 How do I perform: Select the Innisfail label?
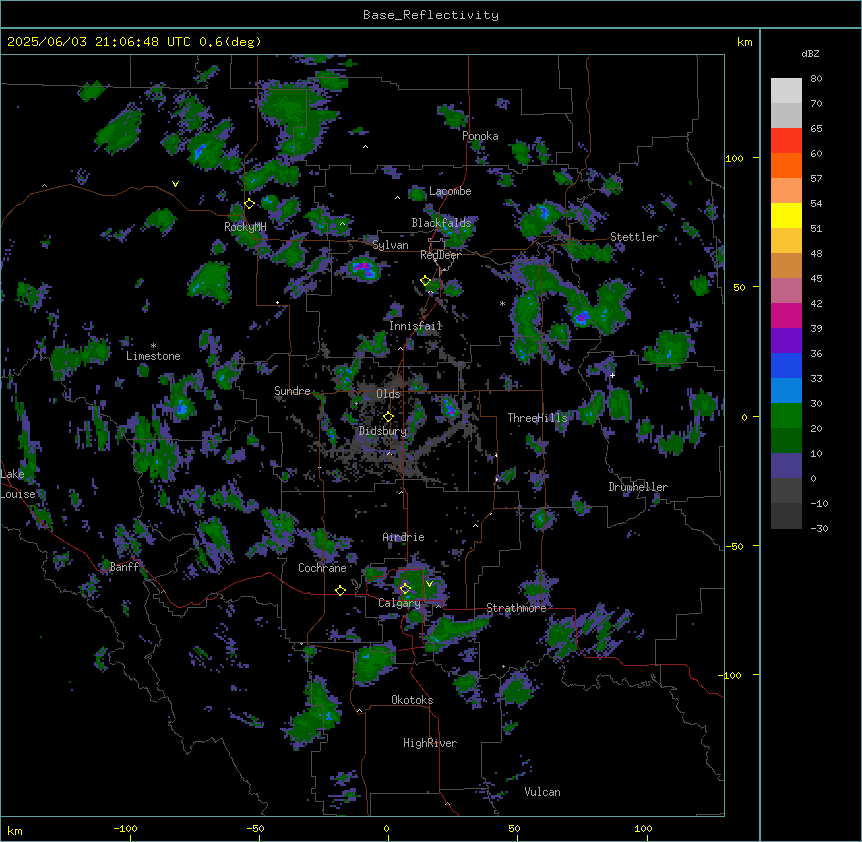click(415, 326)
